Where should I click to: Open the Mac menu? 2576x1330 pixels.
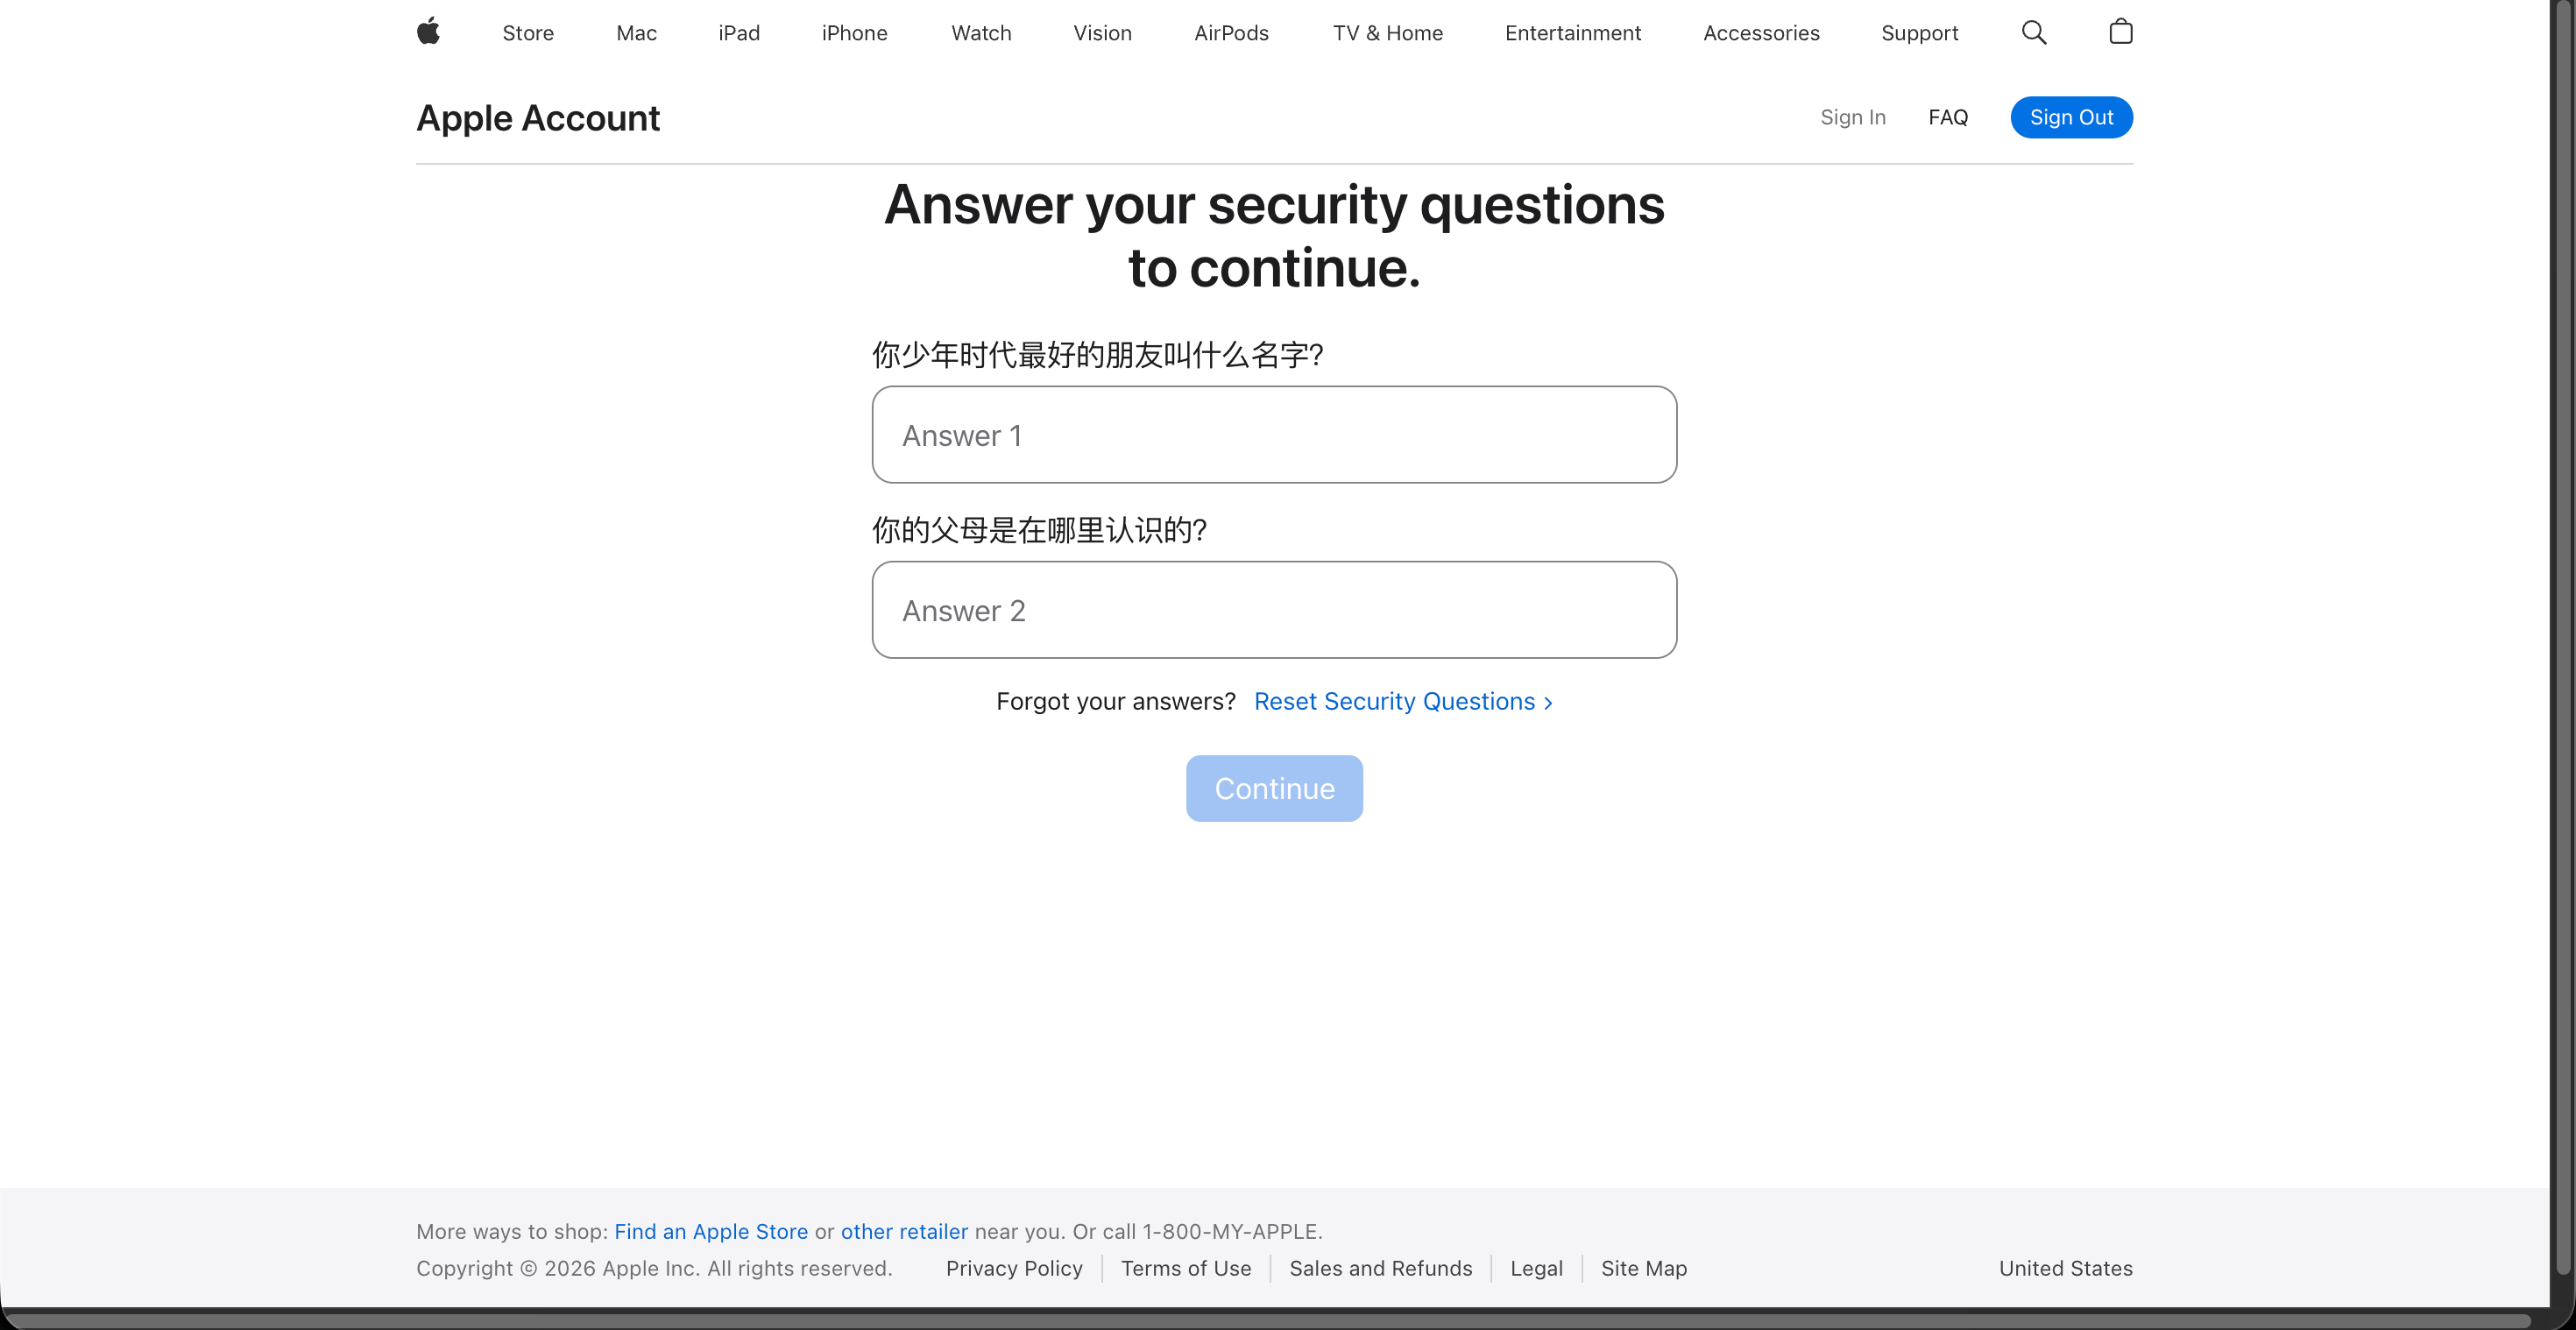point(636,33)
